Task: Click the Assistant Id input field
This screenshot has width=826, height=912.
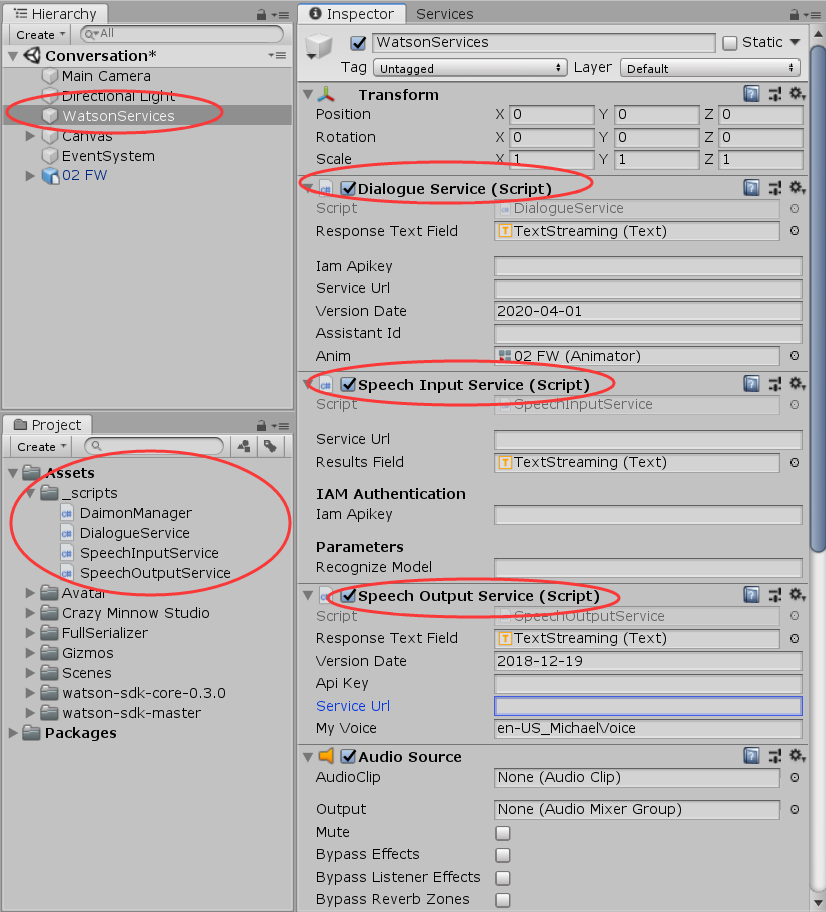Action: (648, 334)
